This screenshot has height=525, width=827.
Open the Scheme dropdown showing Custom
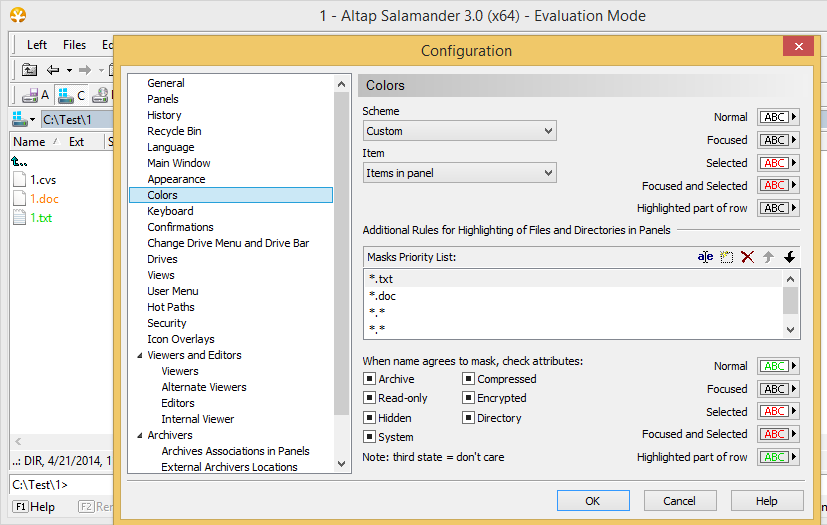pos(459,131)
